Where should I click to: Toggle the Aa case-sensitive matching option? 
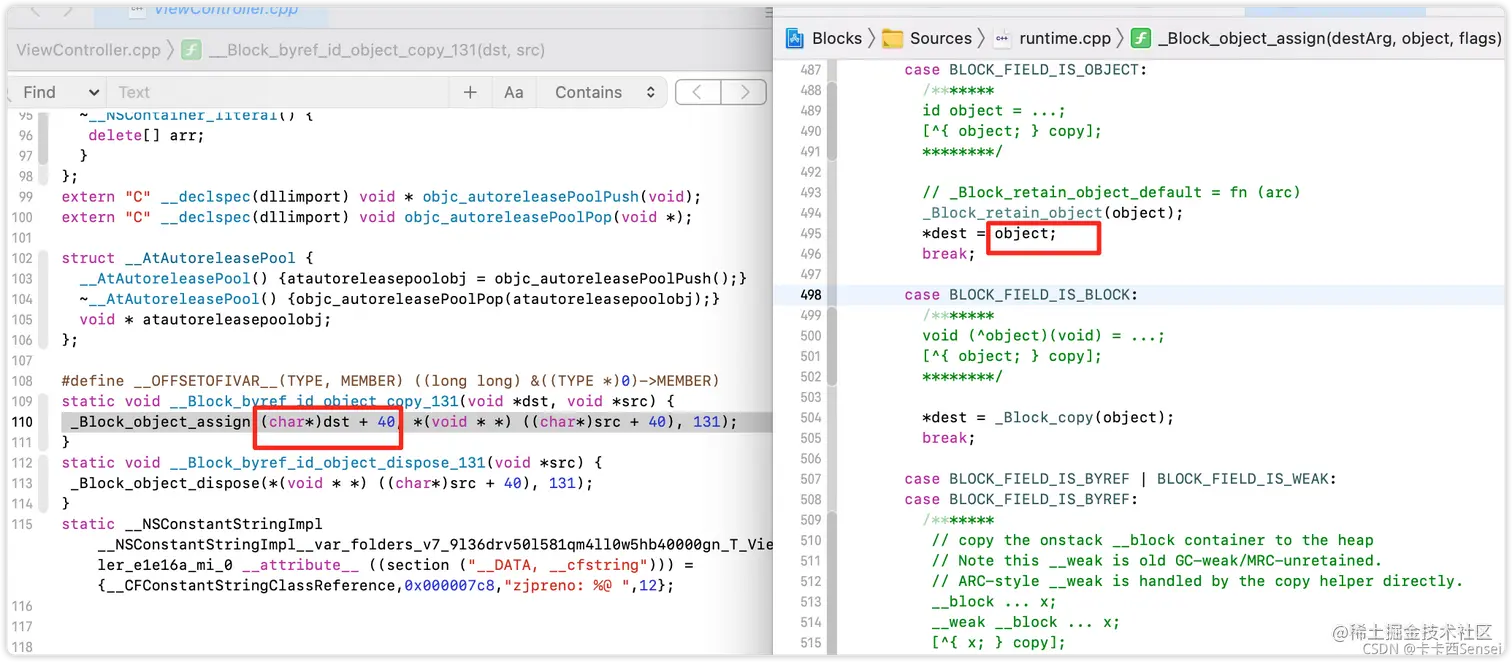[514, 92]
